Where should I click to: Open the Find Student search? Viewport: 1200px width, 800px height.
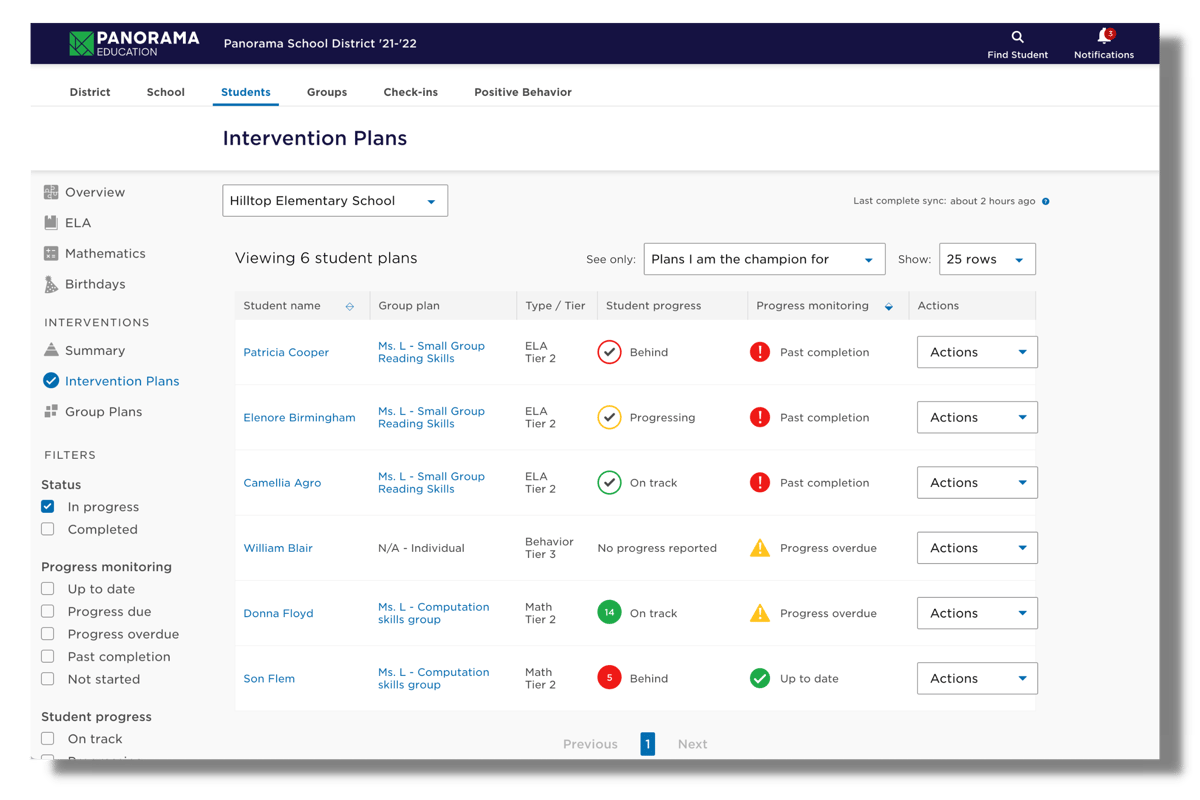click(x=1017, y=44)
